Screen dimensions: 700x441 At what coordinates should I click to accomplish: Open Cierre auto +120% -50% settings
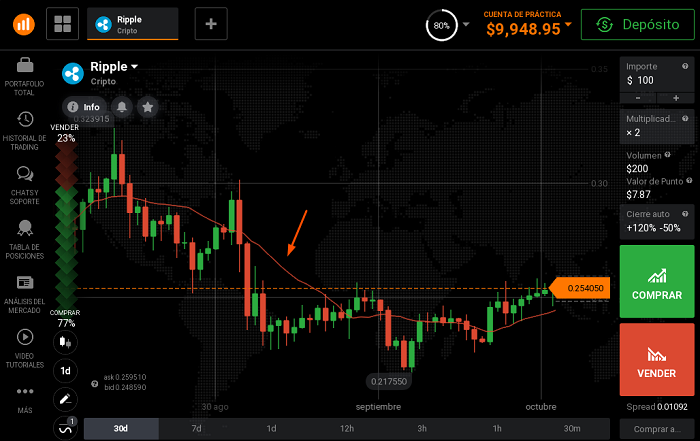[657, 222]
